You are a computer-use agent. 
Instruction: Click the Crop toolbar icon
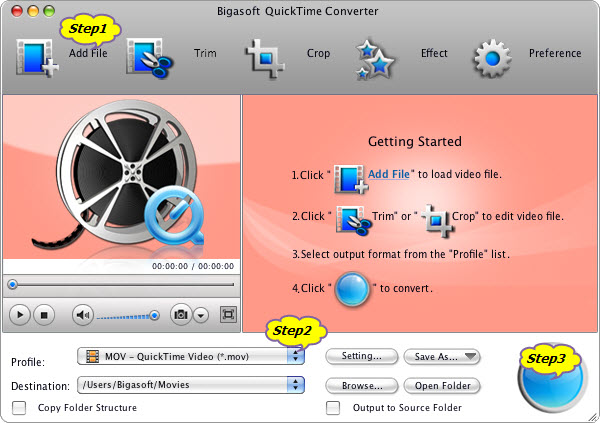(265, 59)
